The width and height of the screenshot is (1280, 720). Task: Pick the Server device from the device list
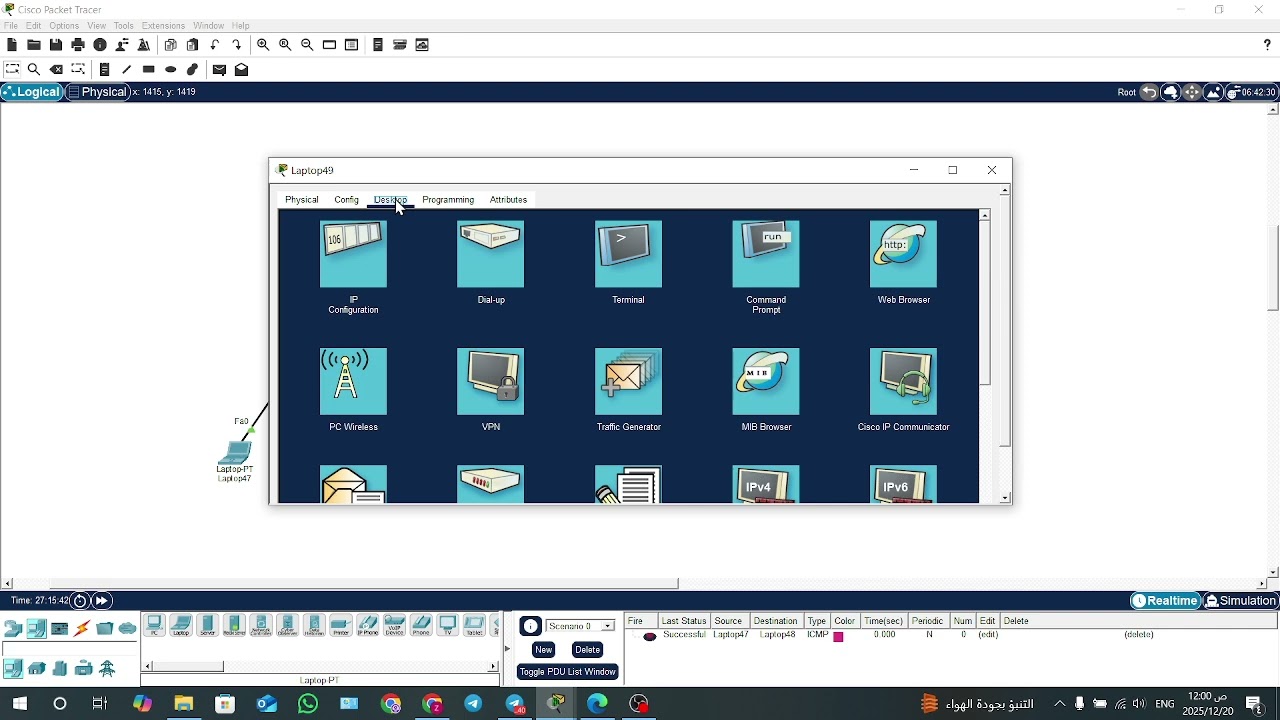(208, 626)
